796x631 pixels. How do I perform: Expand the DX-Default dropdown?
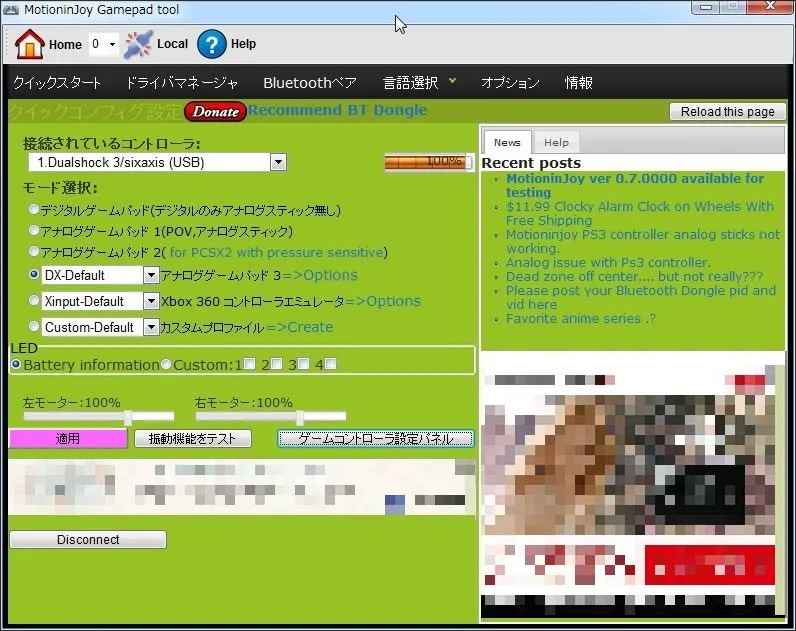coord(151,275)
